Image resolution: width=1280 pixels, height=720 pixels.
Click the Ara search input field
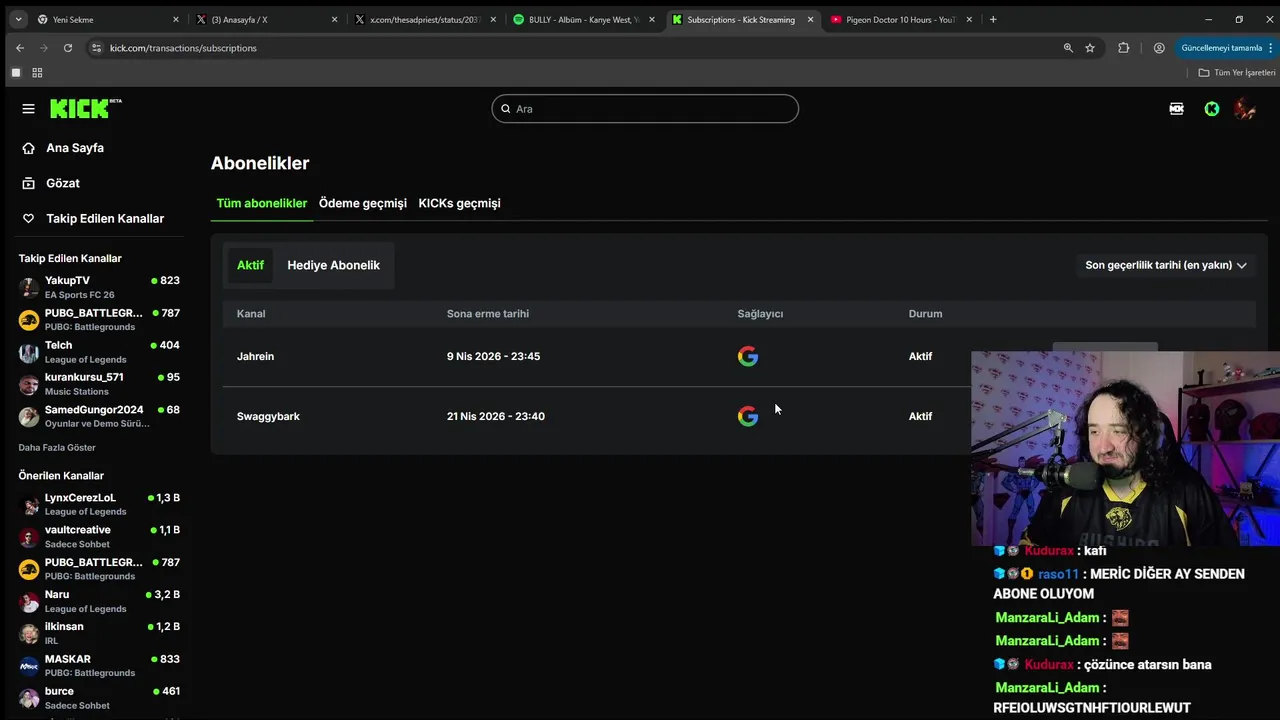[645, 109]
